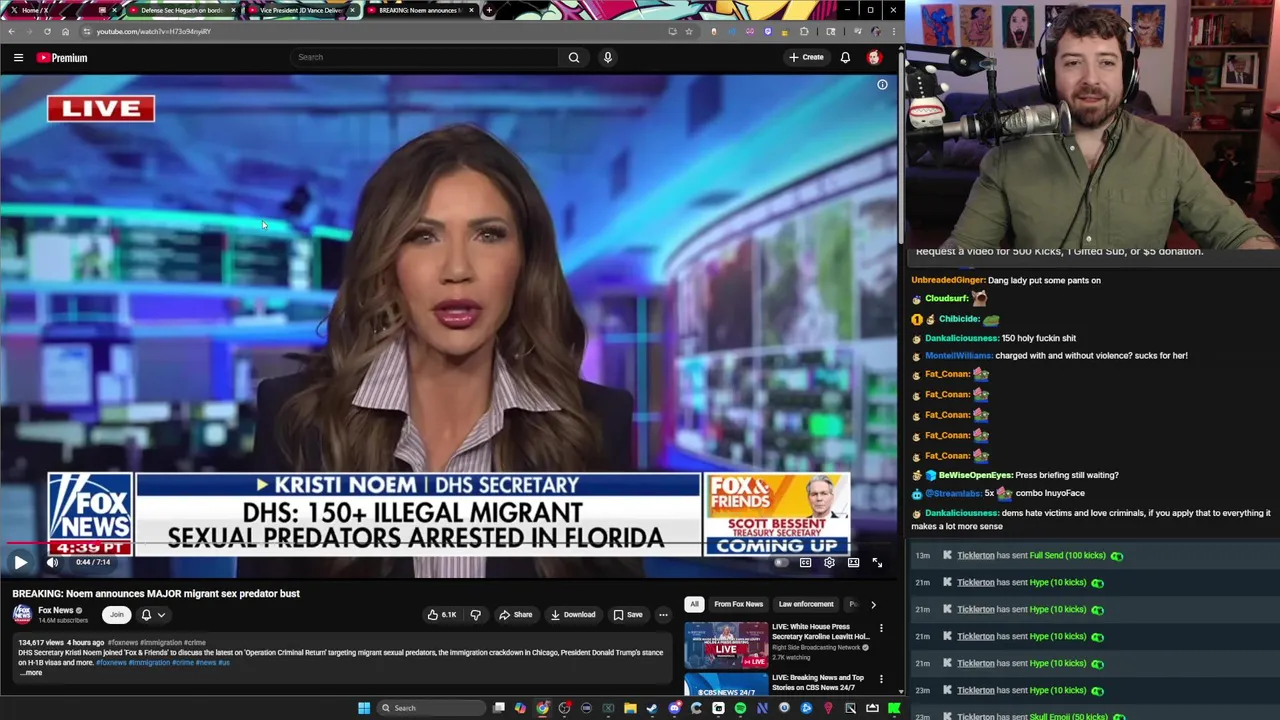Switch to Defense Sec Hegseth browser tab

(181, 10)
